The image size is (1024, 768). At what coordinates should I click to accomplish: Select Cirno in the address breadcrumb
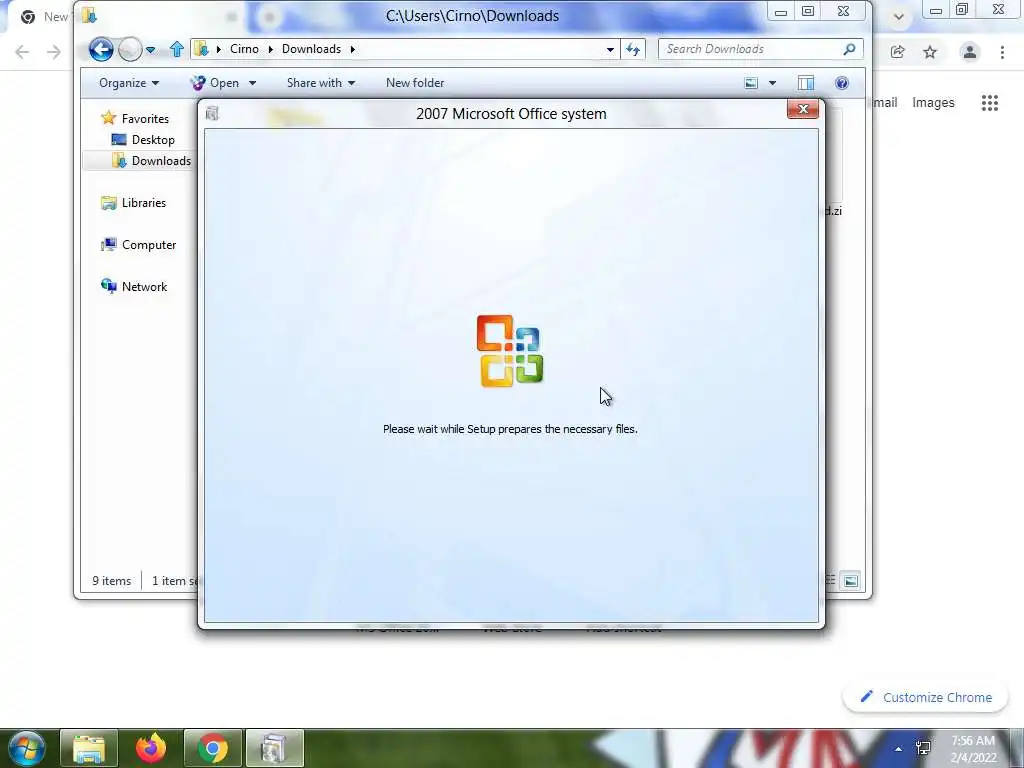pos(244,49)
